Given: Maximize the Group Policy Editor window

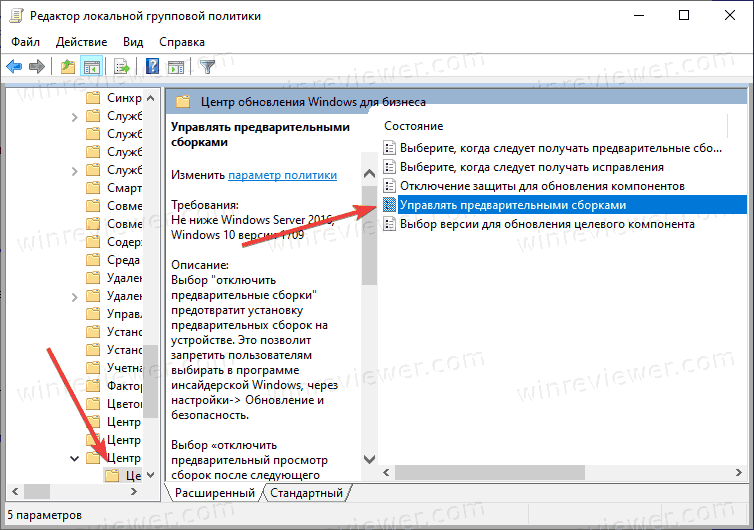Looking at the screenshot, I should coord(684,15).
